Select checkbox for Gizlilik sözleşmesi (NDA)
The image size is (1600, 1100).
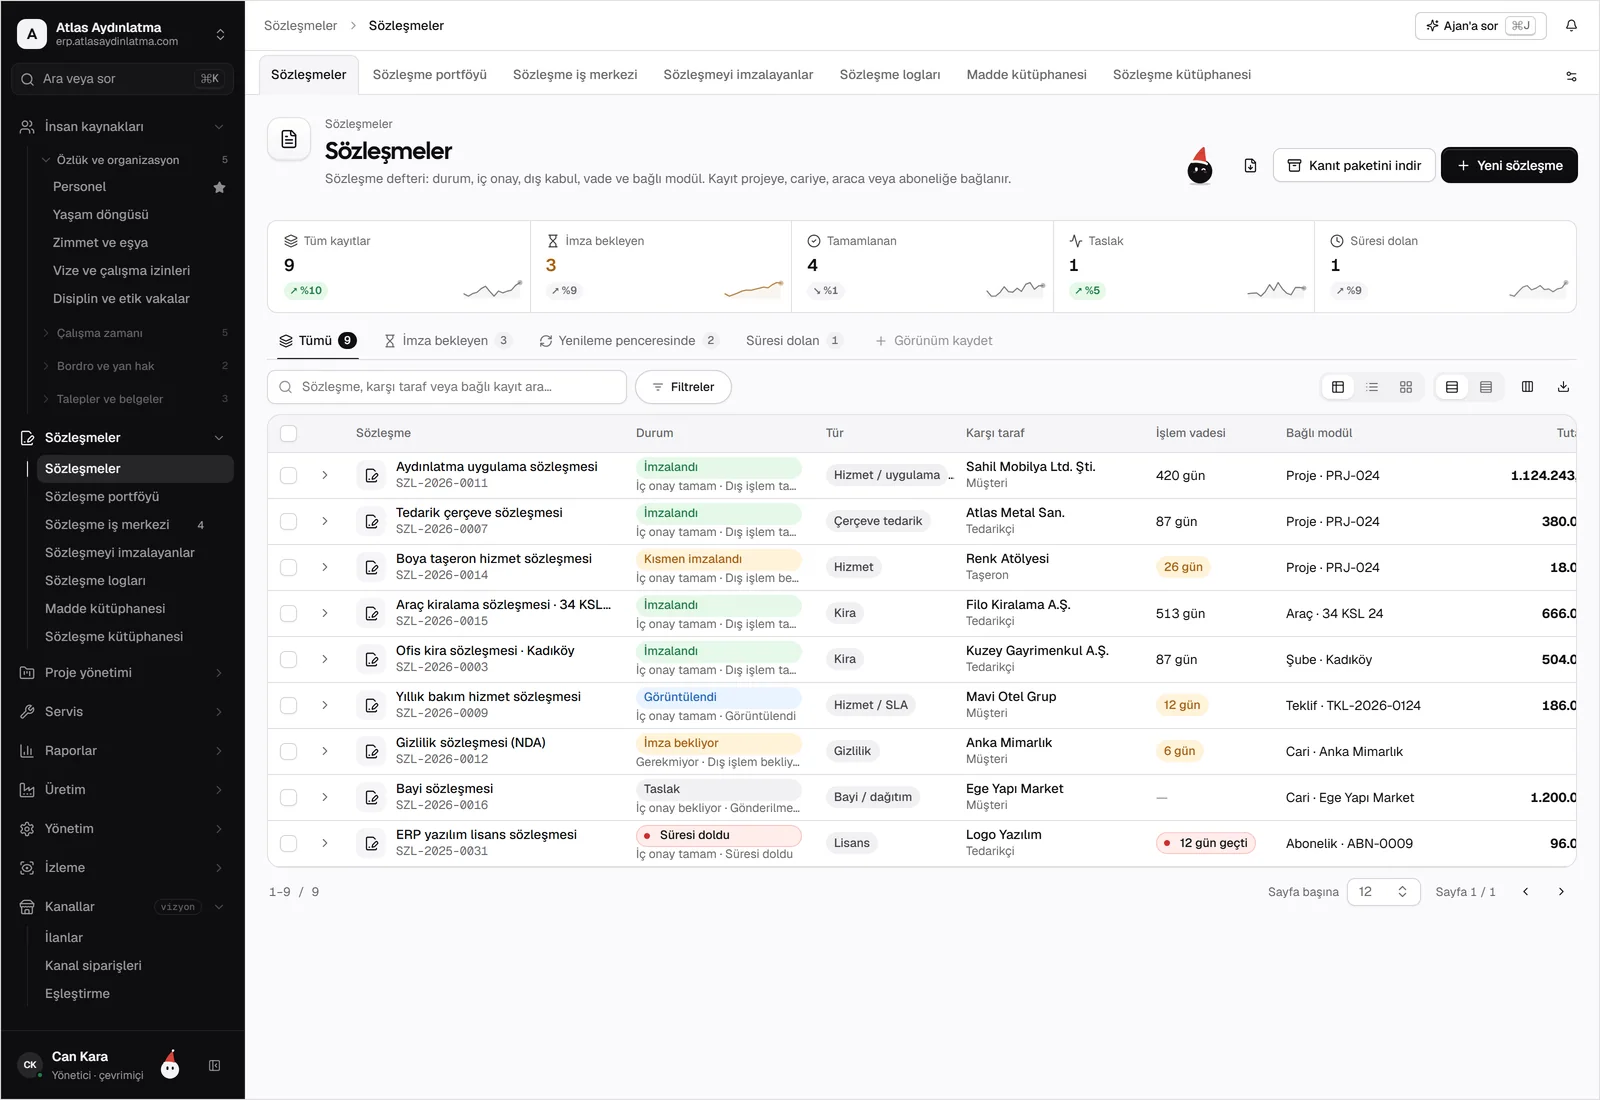click(x=288, y=751)
